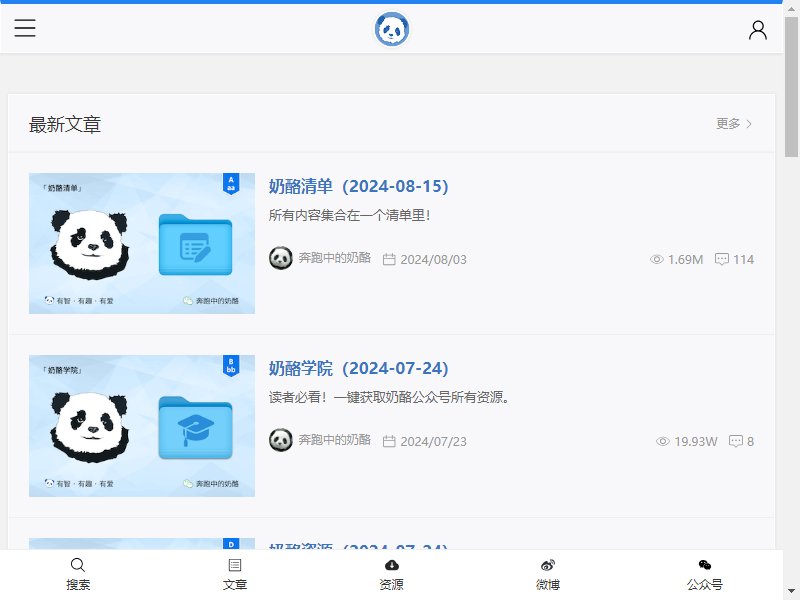
Task: Open 资源 tab in bottom bar
Action: pyautogui.click(x=391, y=574)
